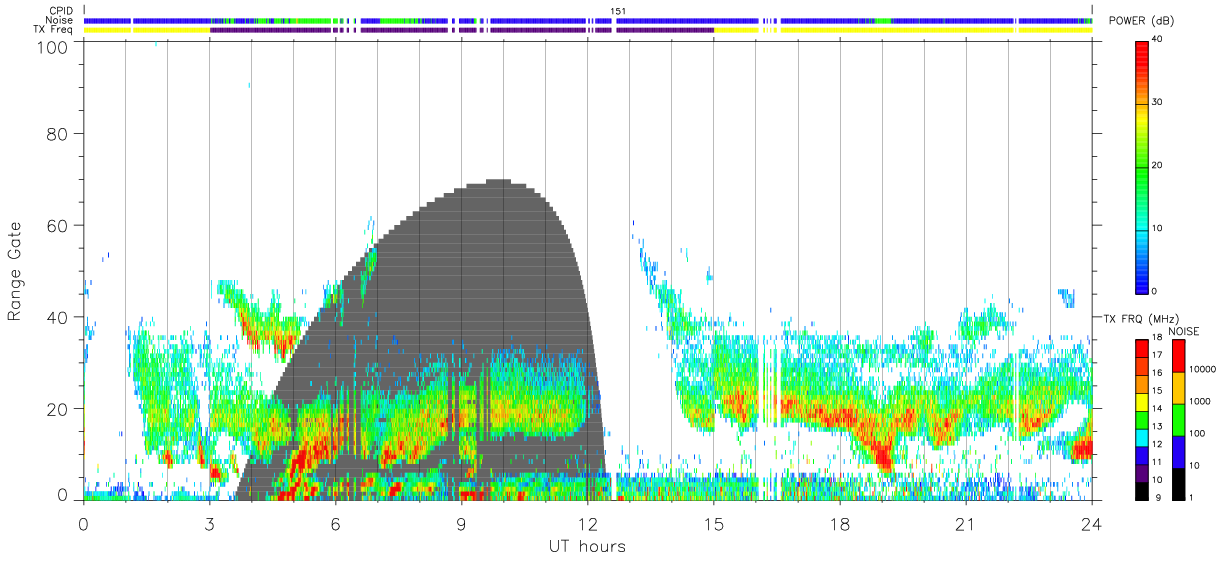Click the 80 tick on Range Gate axis
This screenshot has width=1228, height=567.
click(59, 134)
